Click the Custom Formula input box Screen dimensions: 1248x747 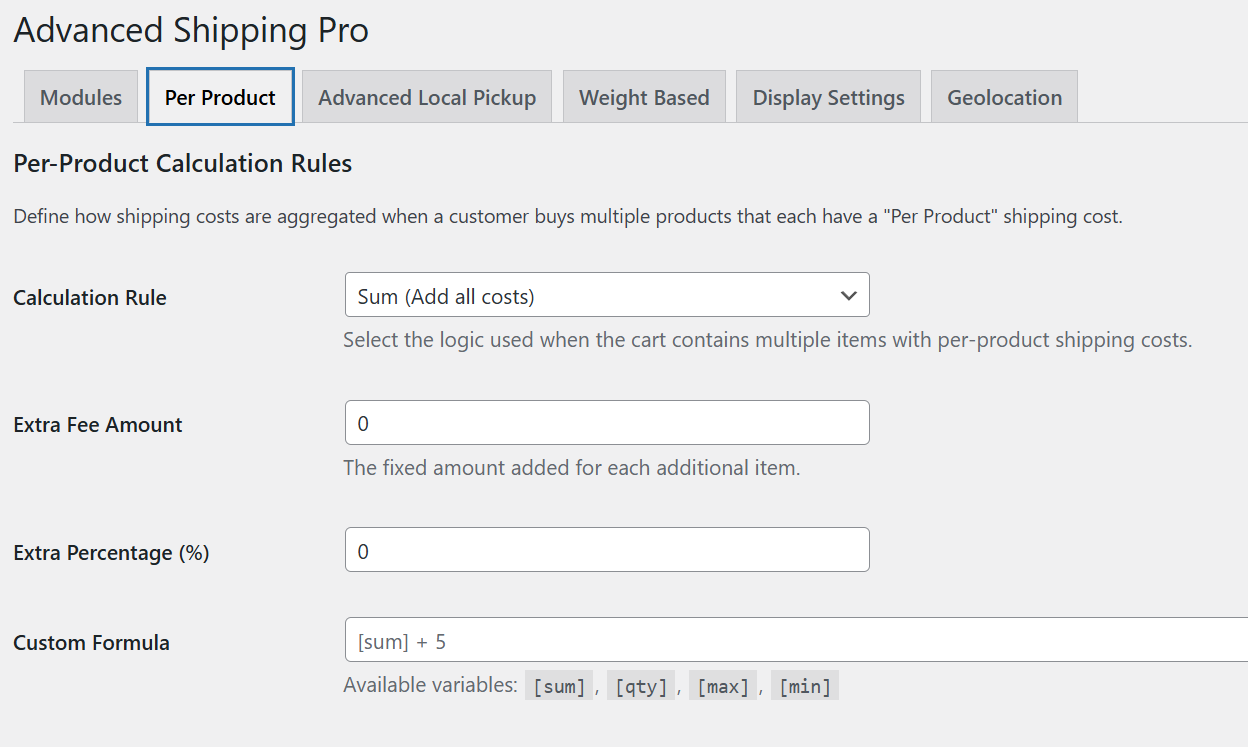[x=700, y=640]
